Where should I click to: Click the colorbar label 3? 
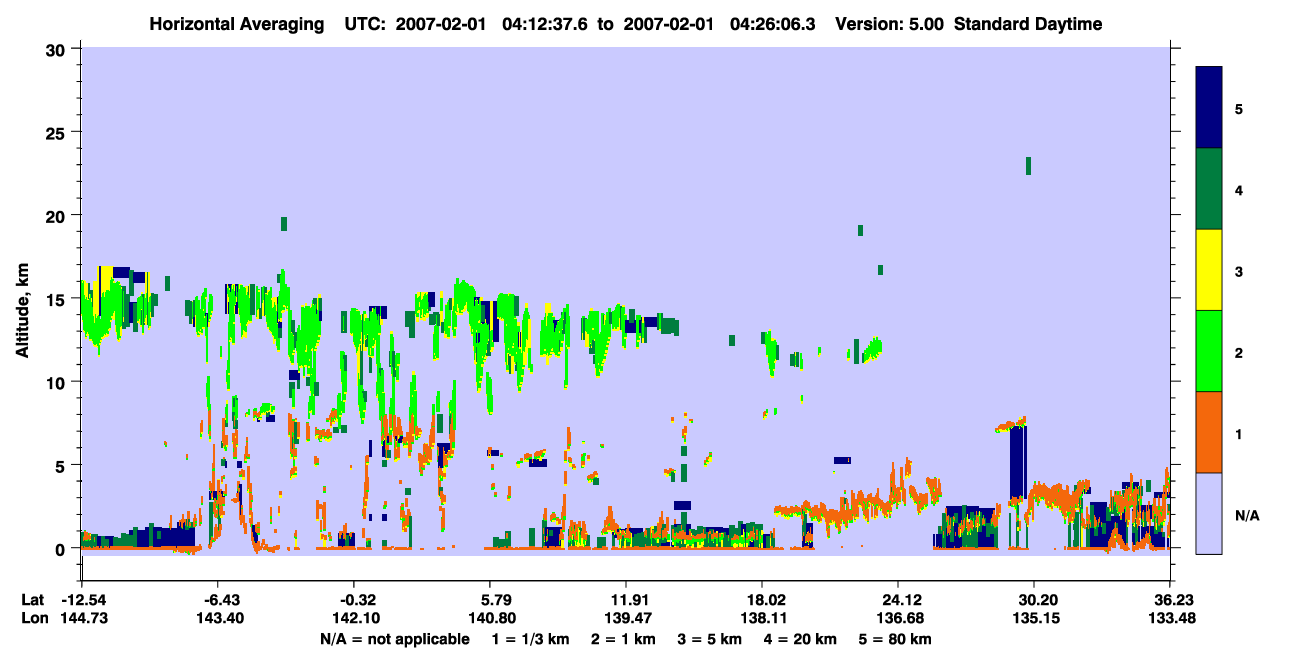click(1239, 270)
